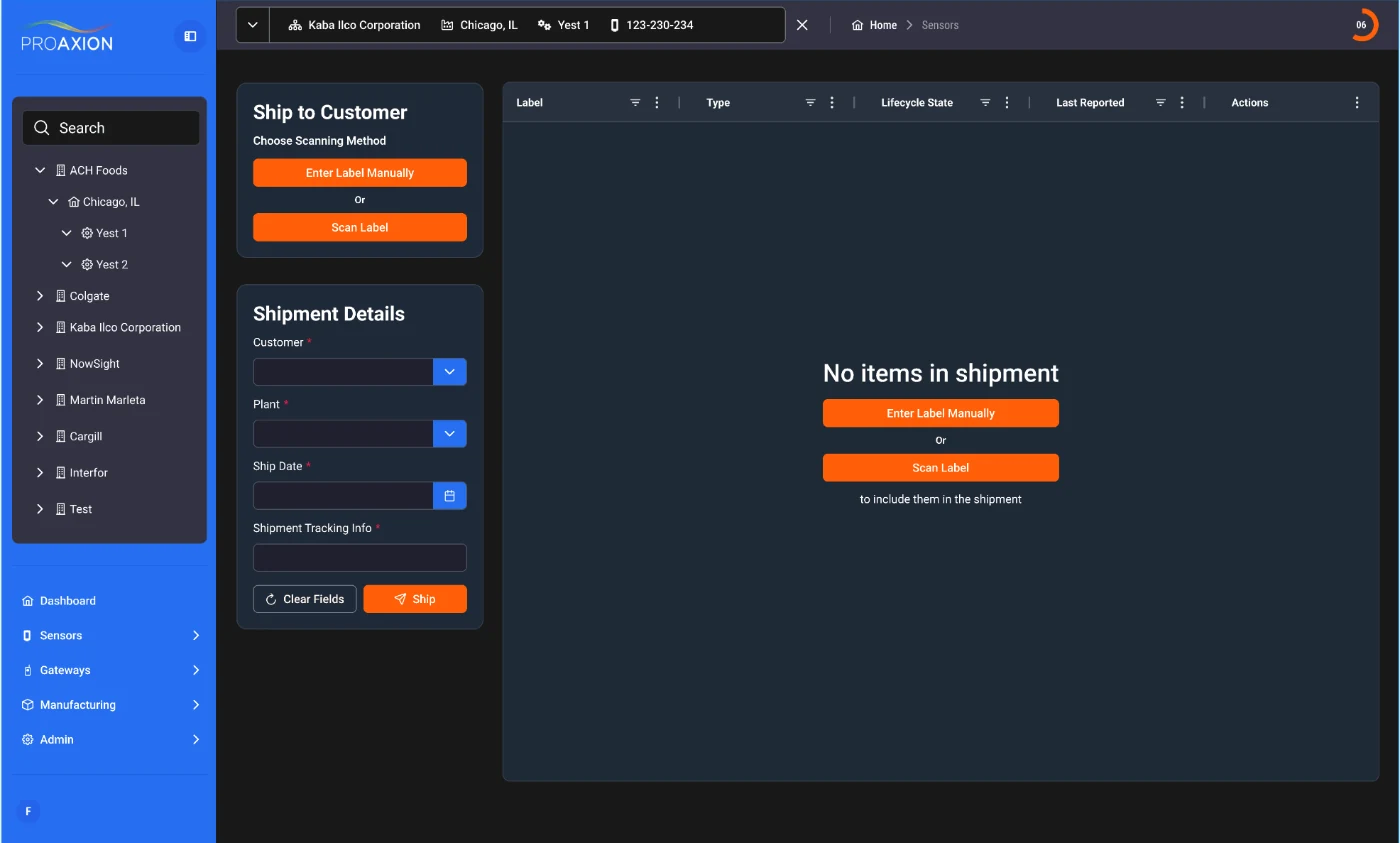Expand Sensors submenu chevron
This screenshot has width=1400, height=843.
point(196,636)
